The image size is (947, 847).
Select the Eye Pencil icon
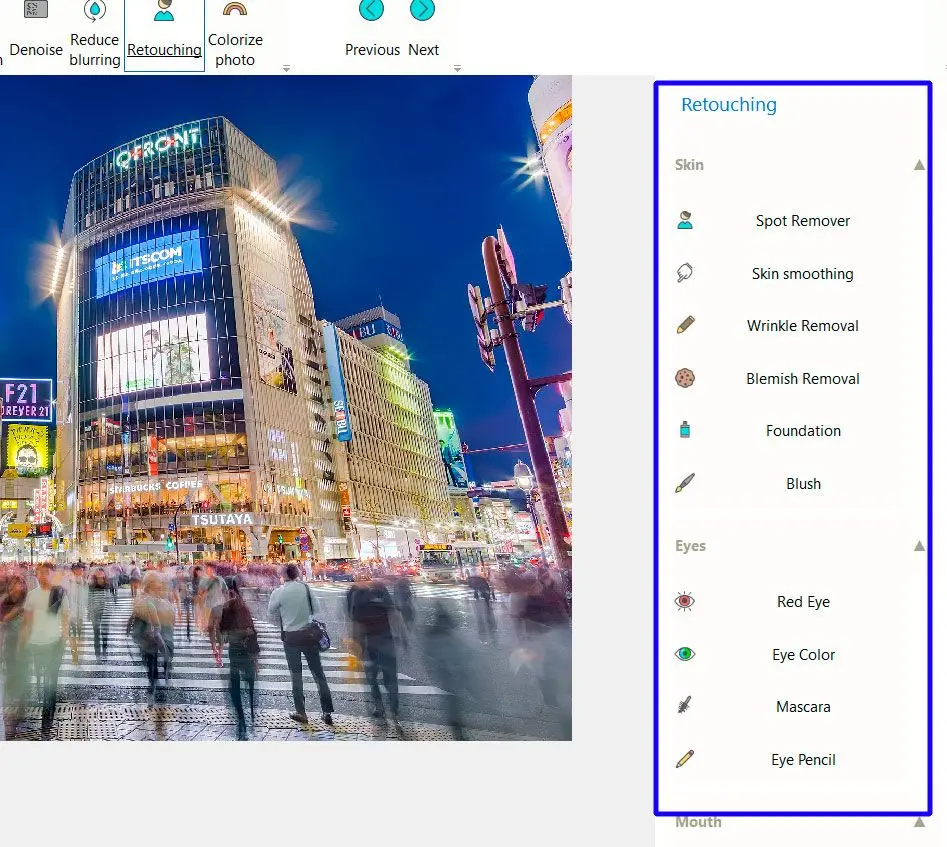point(685,759)
